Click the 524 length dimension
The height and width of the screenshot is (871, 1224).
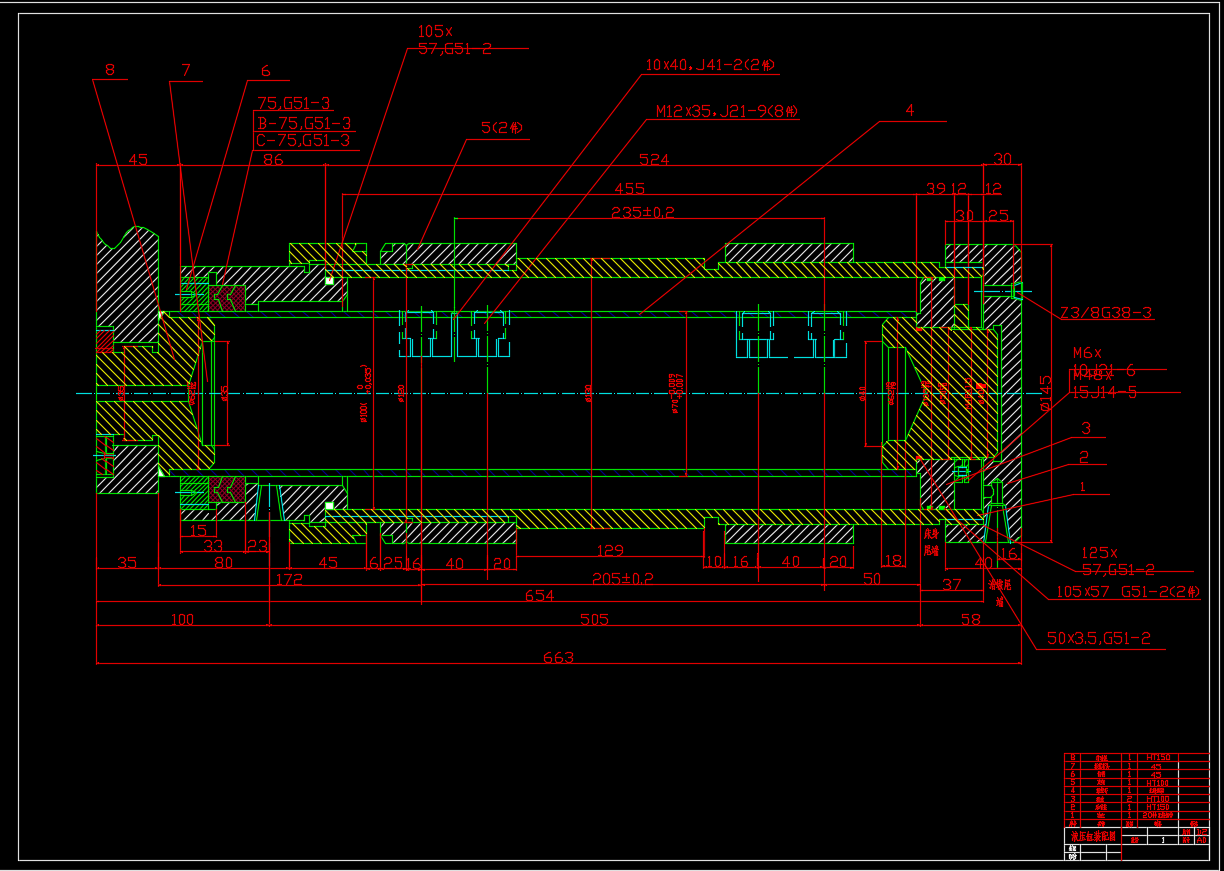654,160
